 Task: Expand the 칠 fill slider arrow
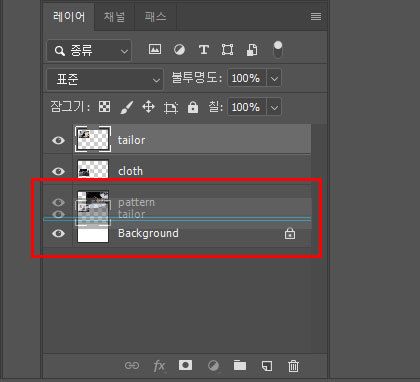tap(274, 107)
